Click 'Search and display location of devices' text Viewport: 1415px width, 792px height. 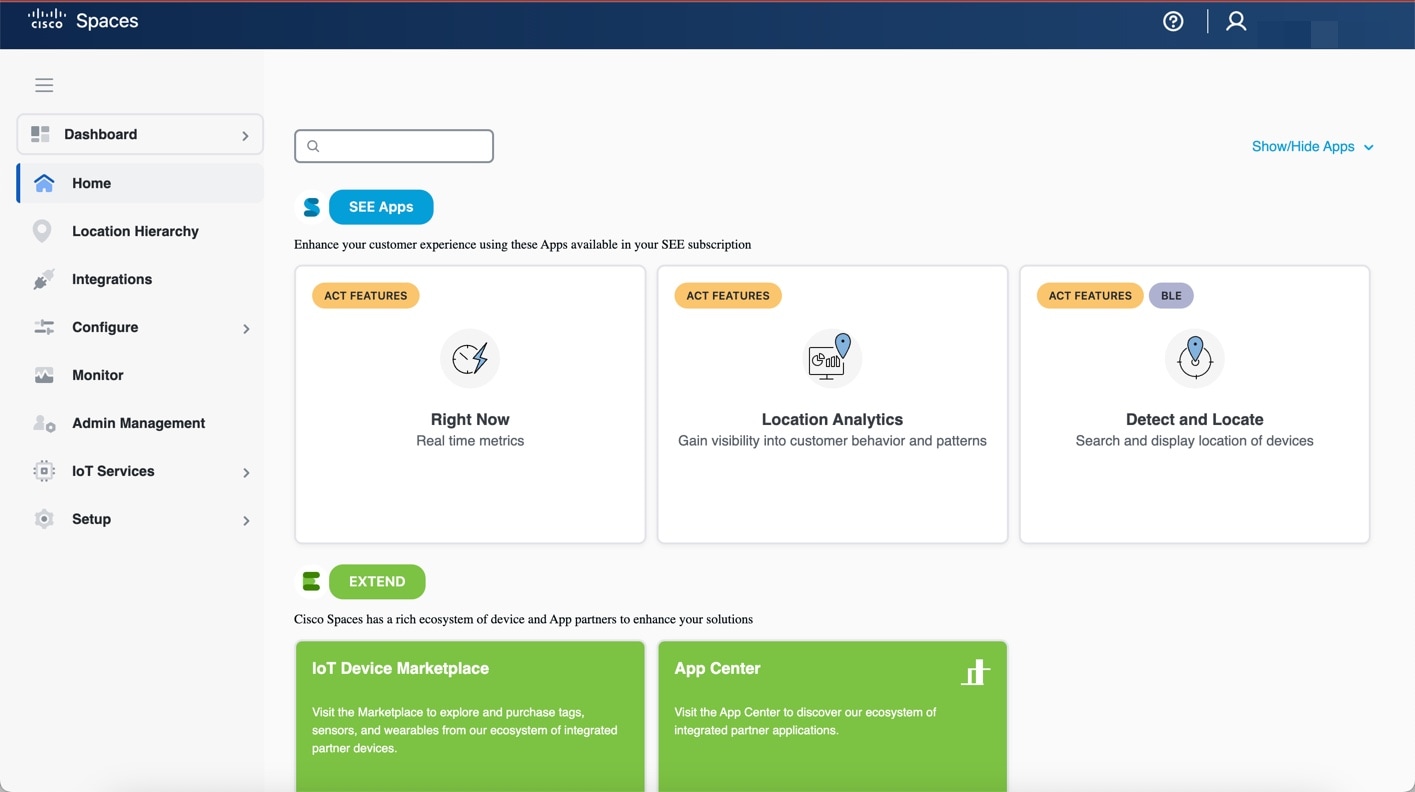(x=1194, y=441)
